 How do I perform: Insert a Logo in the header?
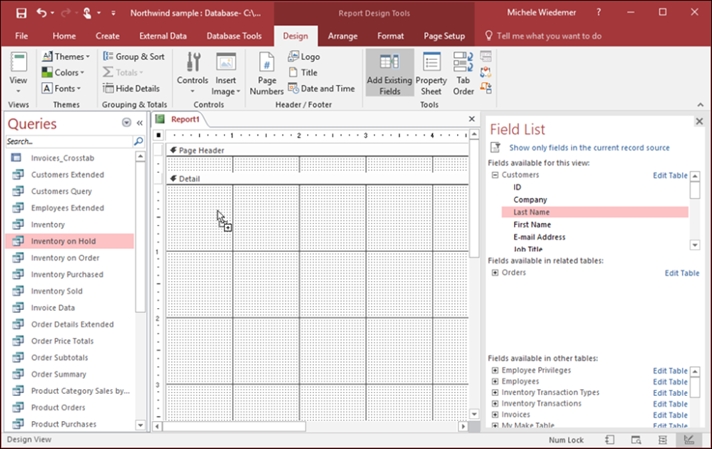[304, 57]
